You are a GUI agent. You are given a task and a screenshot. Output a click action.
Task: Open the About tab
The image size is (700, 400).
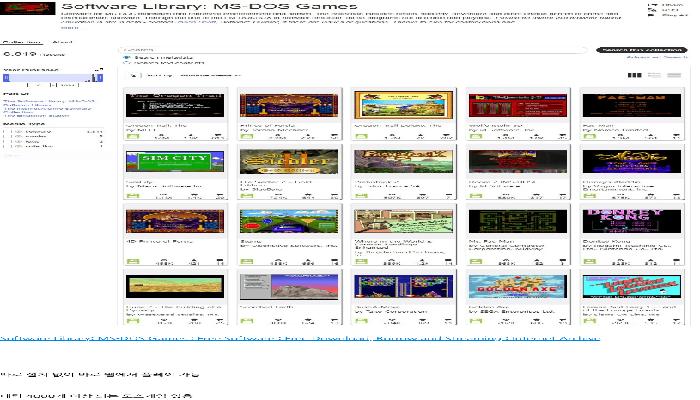[62, 42]
